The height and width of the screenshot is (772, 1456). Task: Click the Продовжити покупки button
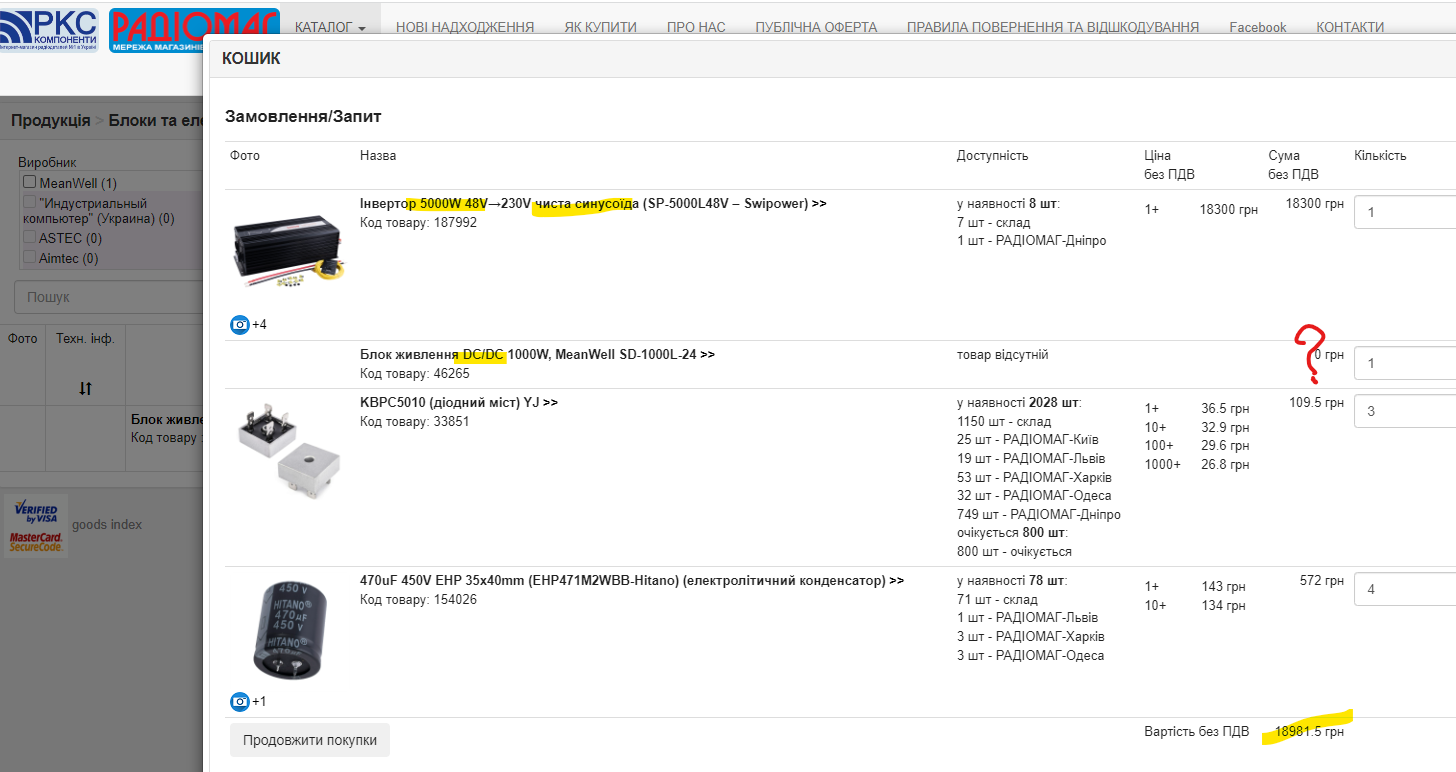pyautogui.click(x=310, y=741)
